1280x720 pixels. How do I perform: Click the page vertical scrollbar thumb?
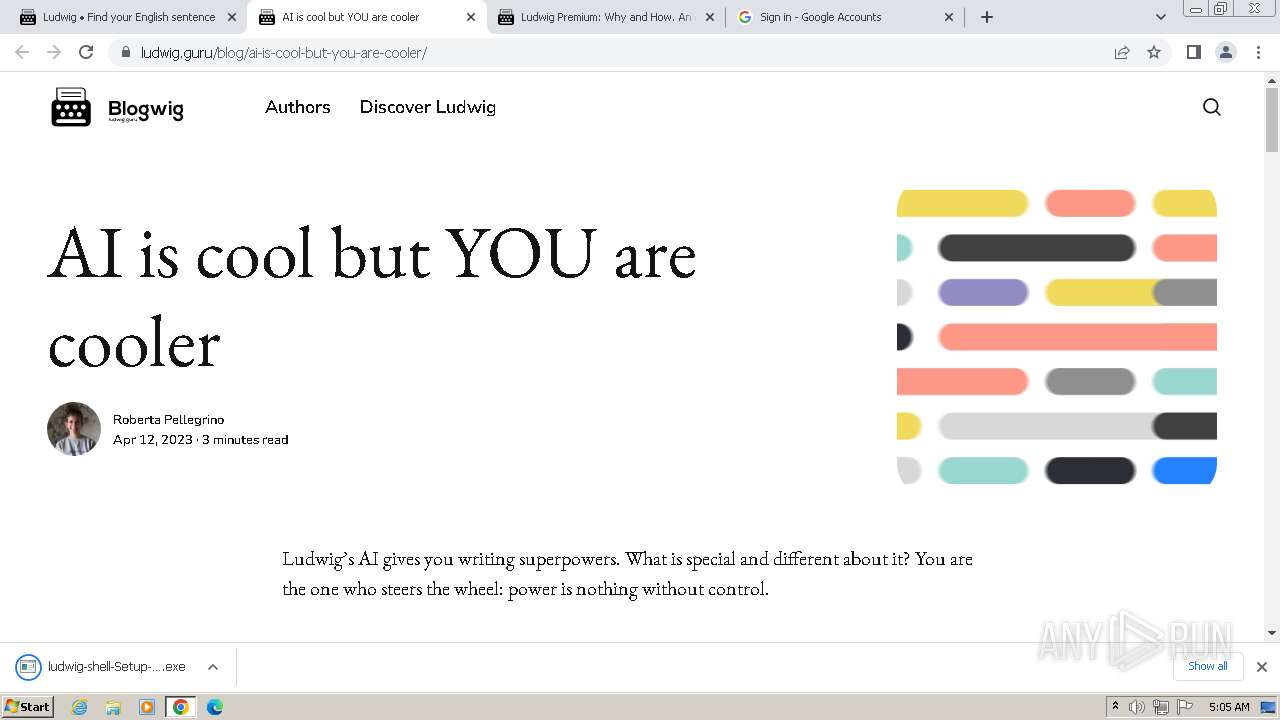(x=1271, y=120)
